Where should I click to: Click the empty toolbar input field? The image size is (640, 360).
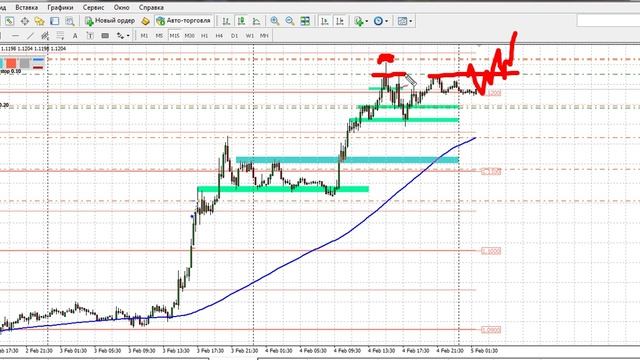click(x=608, y=21)
